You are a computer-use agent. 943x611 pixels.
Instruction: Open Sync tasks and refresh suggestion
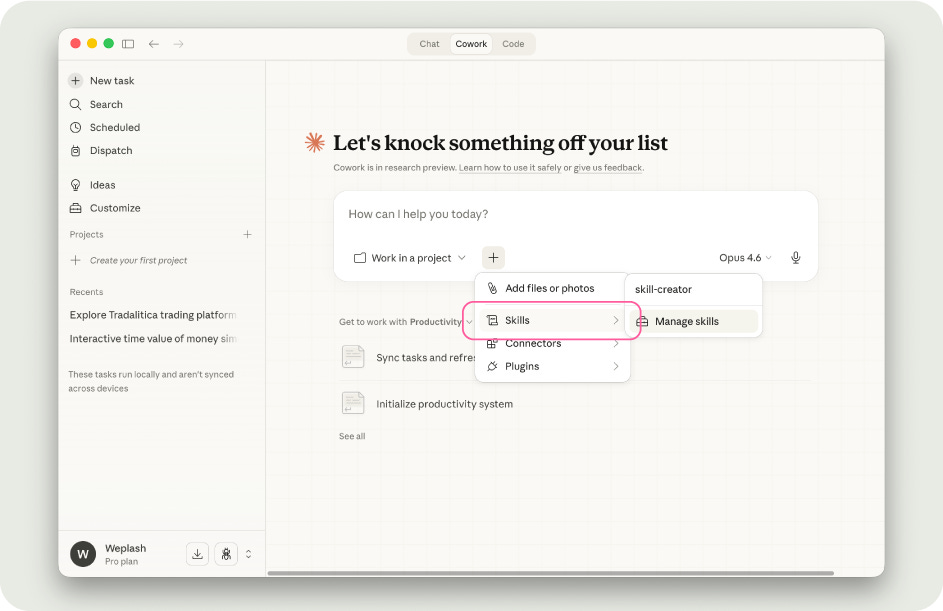(425, 358)
